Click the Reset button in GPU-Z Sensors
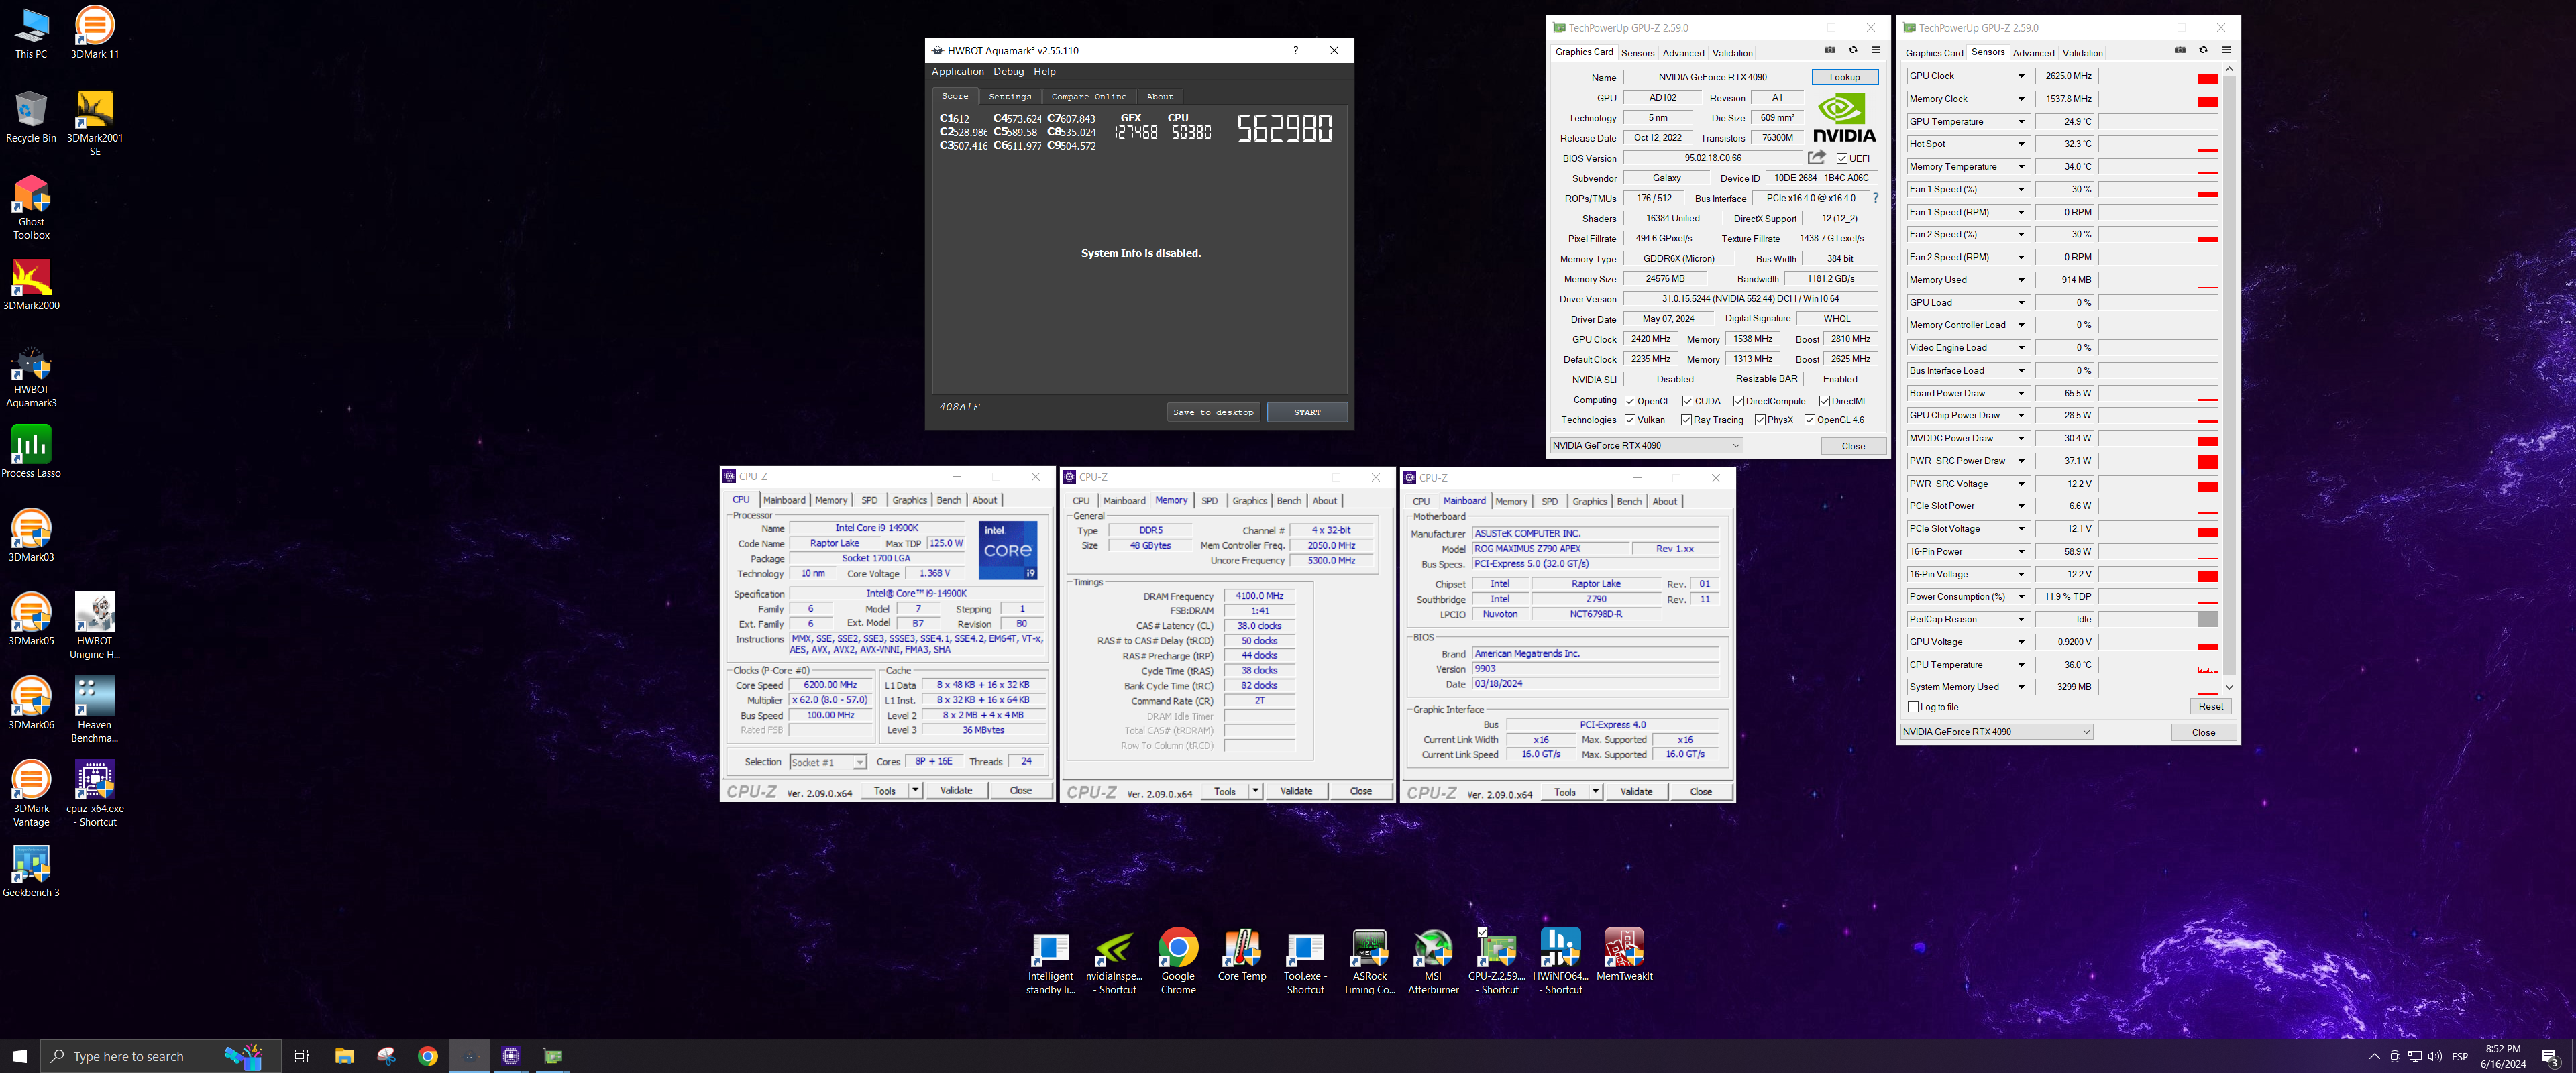2576x1073 pixels. pos(2210,706)
